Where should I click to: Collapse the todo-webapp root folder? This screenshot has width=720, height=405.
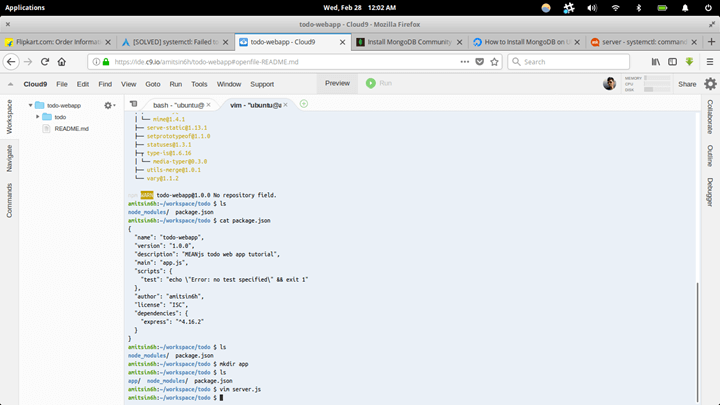31,105
